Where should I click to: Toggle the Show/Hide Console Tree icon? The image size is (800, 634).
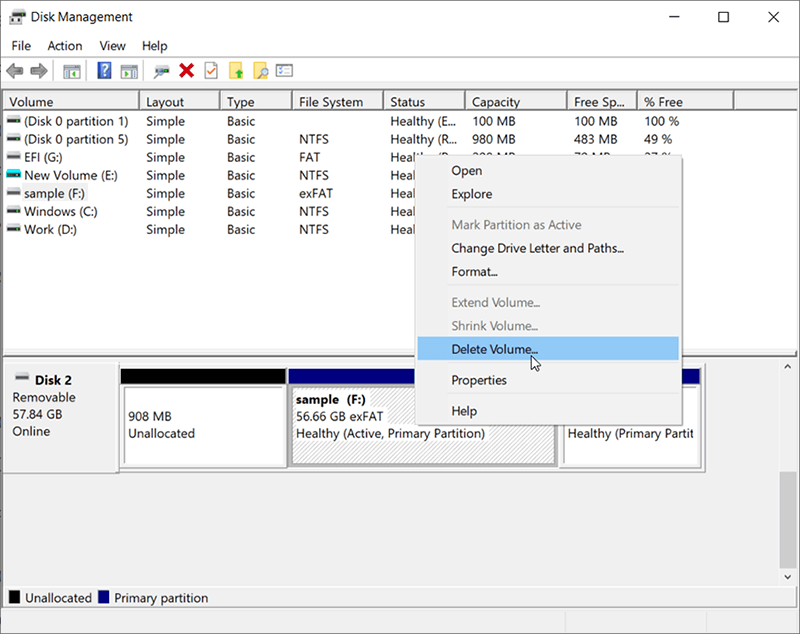coord(71,70)
